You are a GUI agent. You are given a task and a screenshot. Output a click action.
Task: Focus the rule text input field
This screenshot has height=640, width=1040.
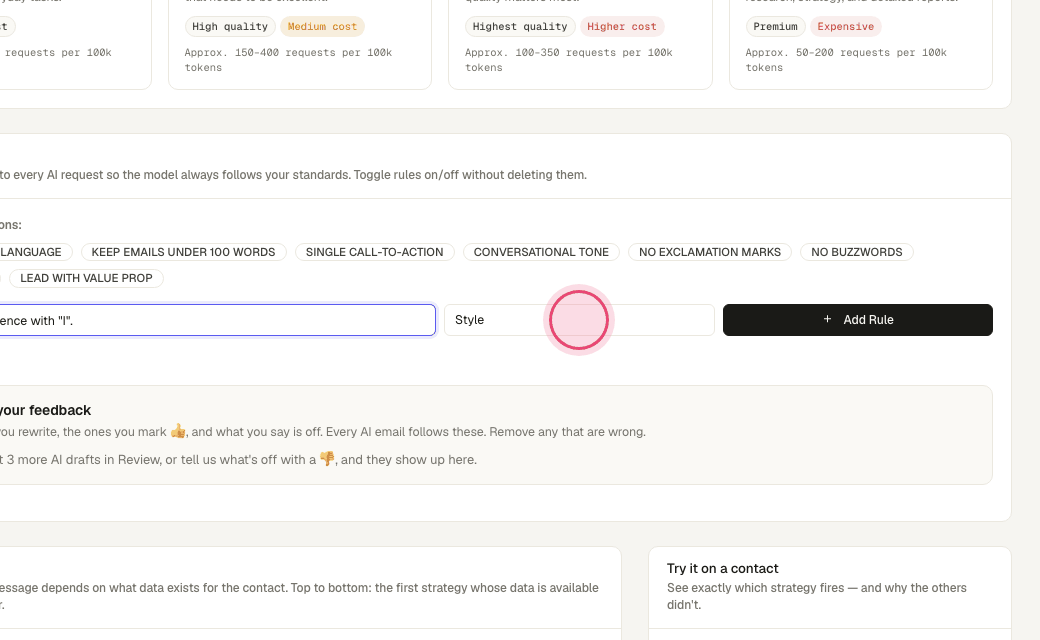[x=216, y=320]
